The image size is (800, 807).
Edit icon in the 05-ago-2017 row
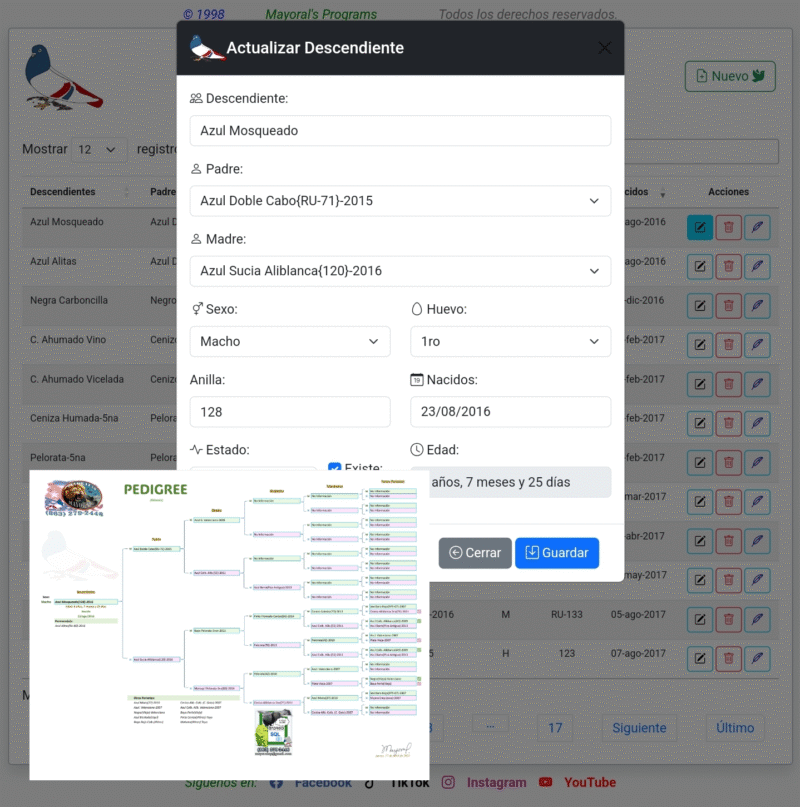700,620
